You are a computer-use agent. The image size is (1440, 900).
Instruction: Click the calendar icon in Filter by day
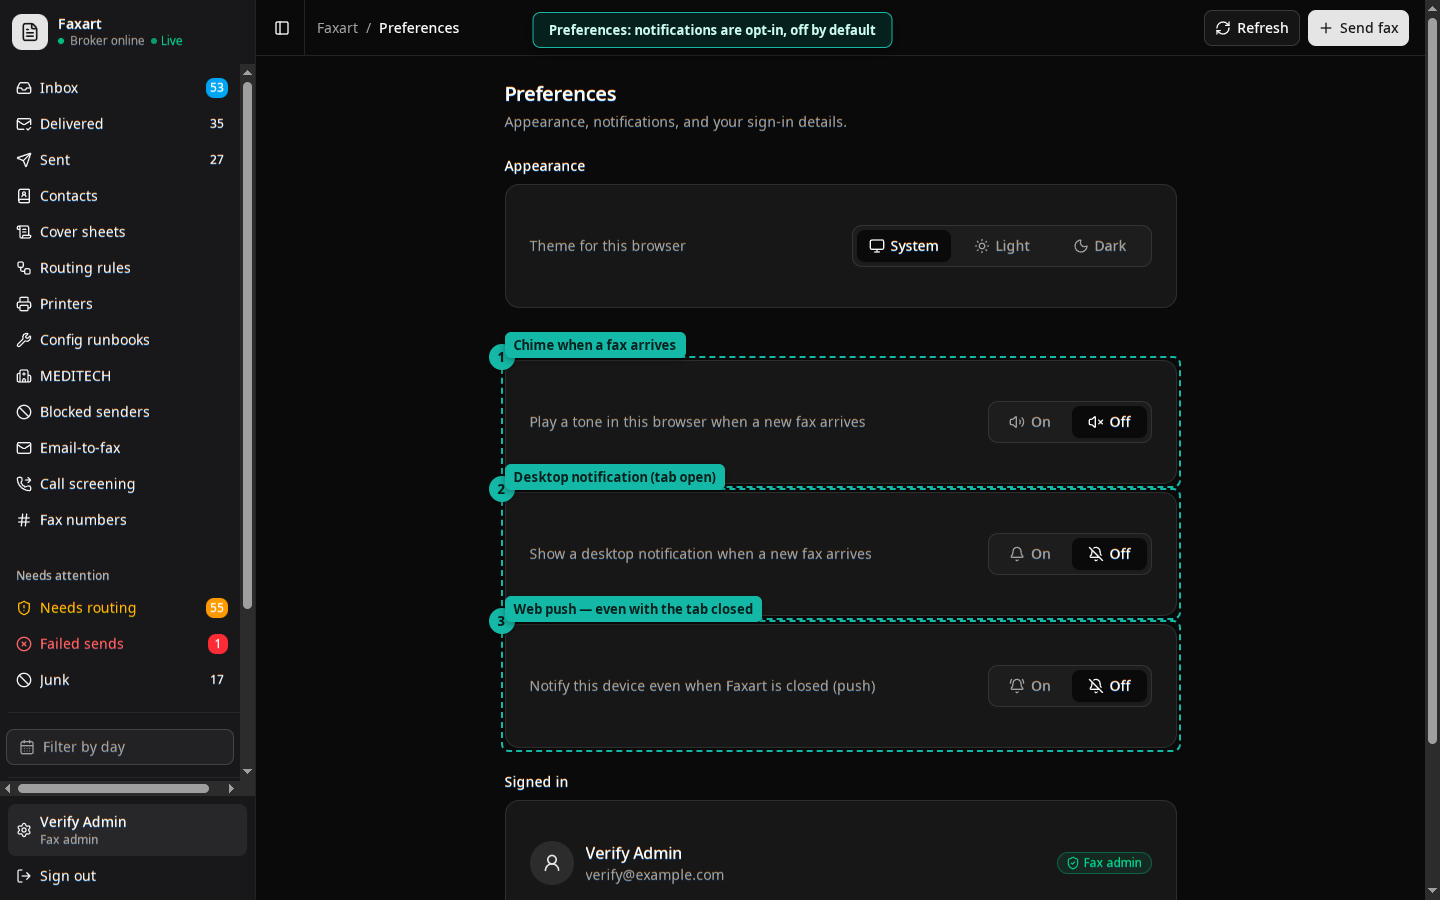(27, 747)
